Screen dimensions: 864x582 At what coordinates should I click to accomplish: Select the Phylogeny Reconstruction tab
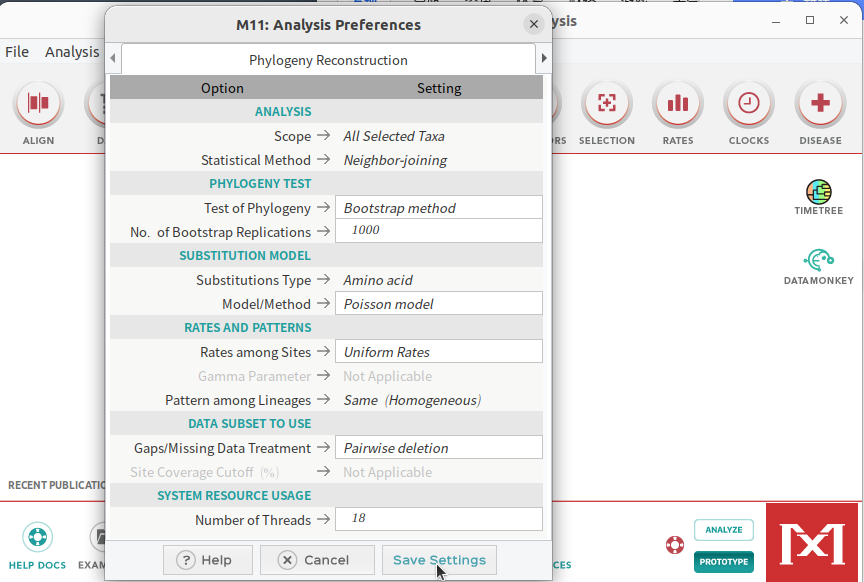click(x=328, y=60)
